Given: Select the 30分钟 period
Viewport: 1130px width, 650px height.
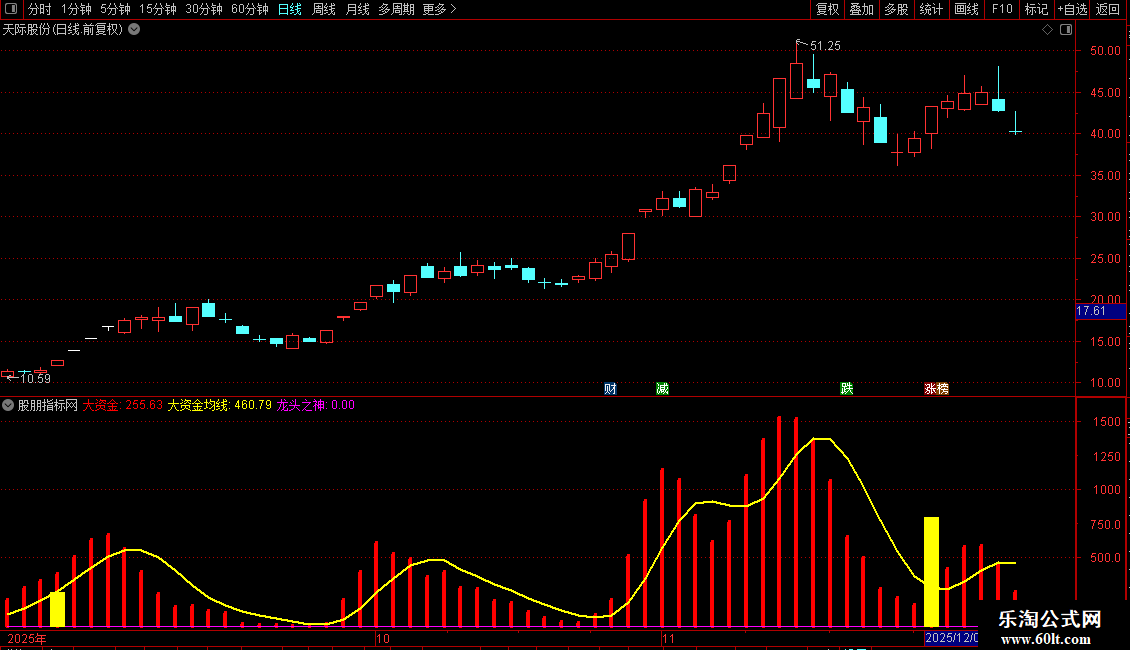Looking at the screenshot, I should 204,9.
